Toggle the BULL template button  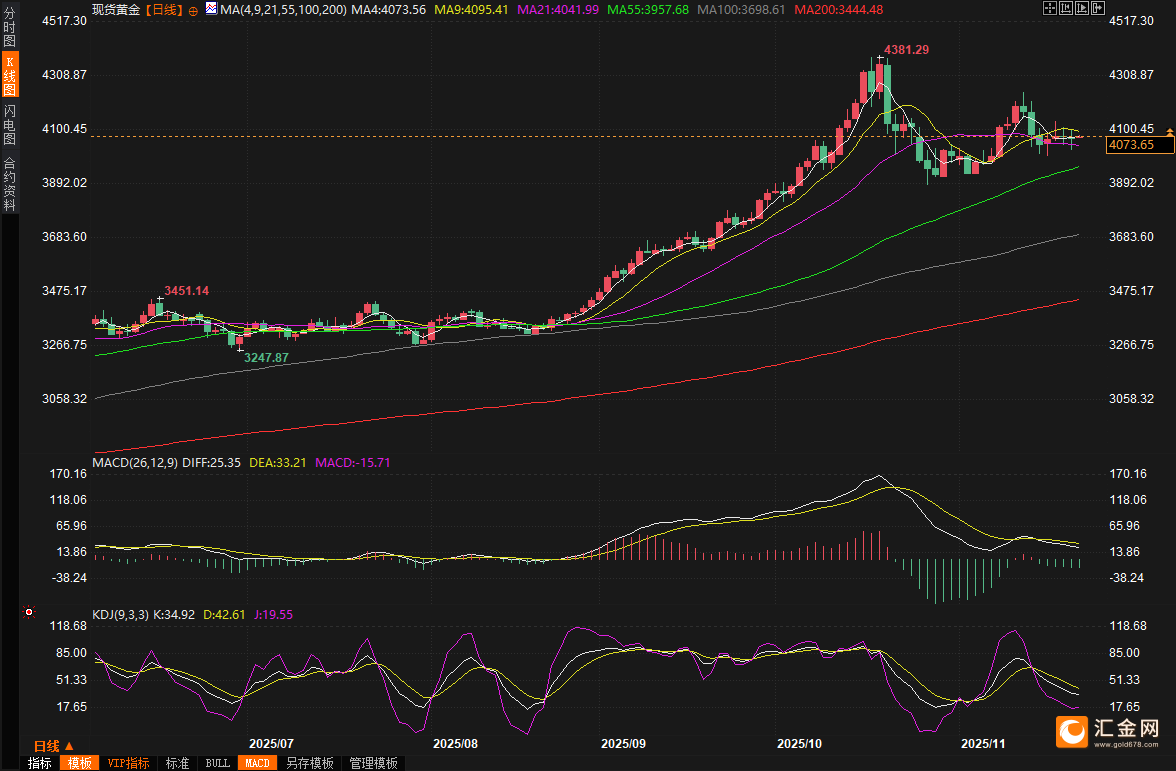tap(217, 763)
